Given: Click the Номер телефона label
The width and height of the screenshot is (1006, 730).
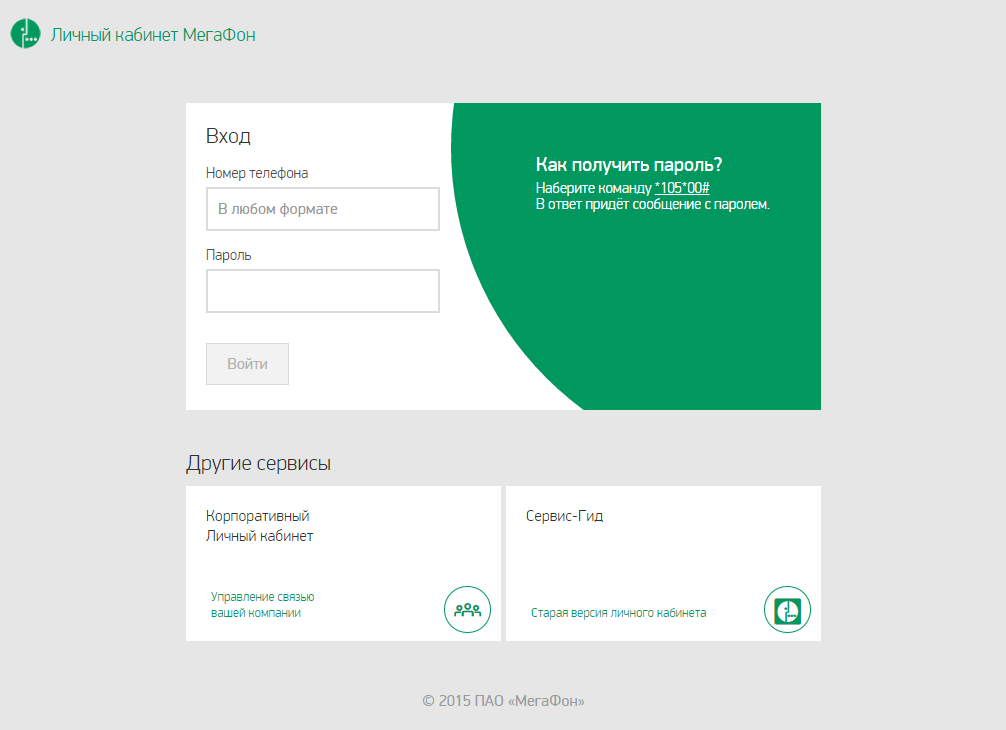Looking at the screenshot, I should point(257,173).
